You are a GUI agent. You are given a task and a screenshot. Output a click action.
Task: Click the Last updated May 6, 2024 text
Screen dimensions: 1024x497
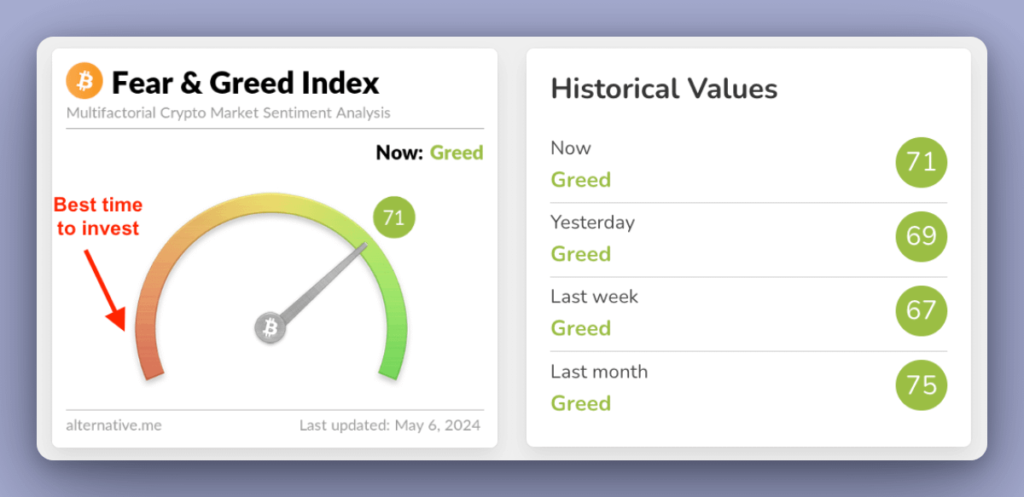click(389, 425)
